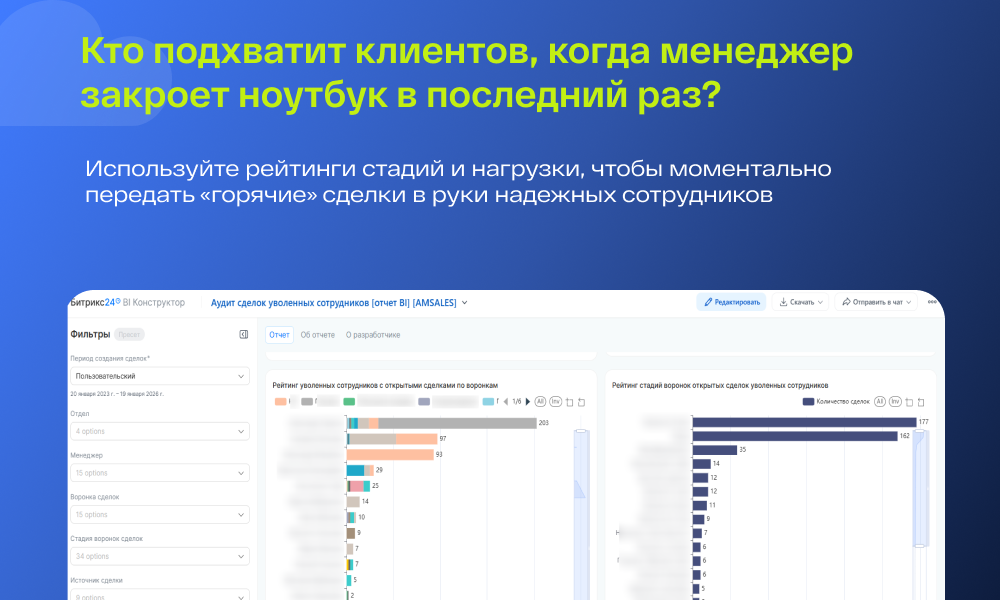Go to next legend page in employees chart
1000x600 pixels.
527,402
